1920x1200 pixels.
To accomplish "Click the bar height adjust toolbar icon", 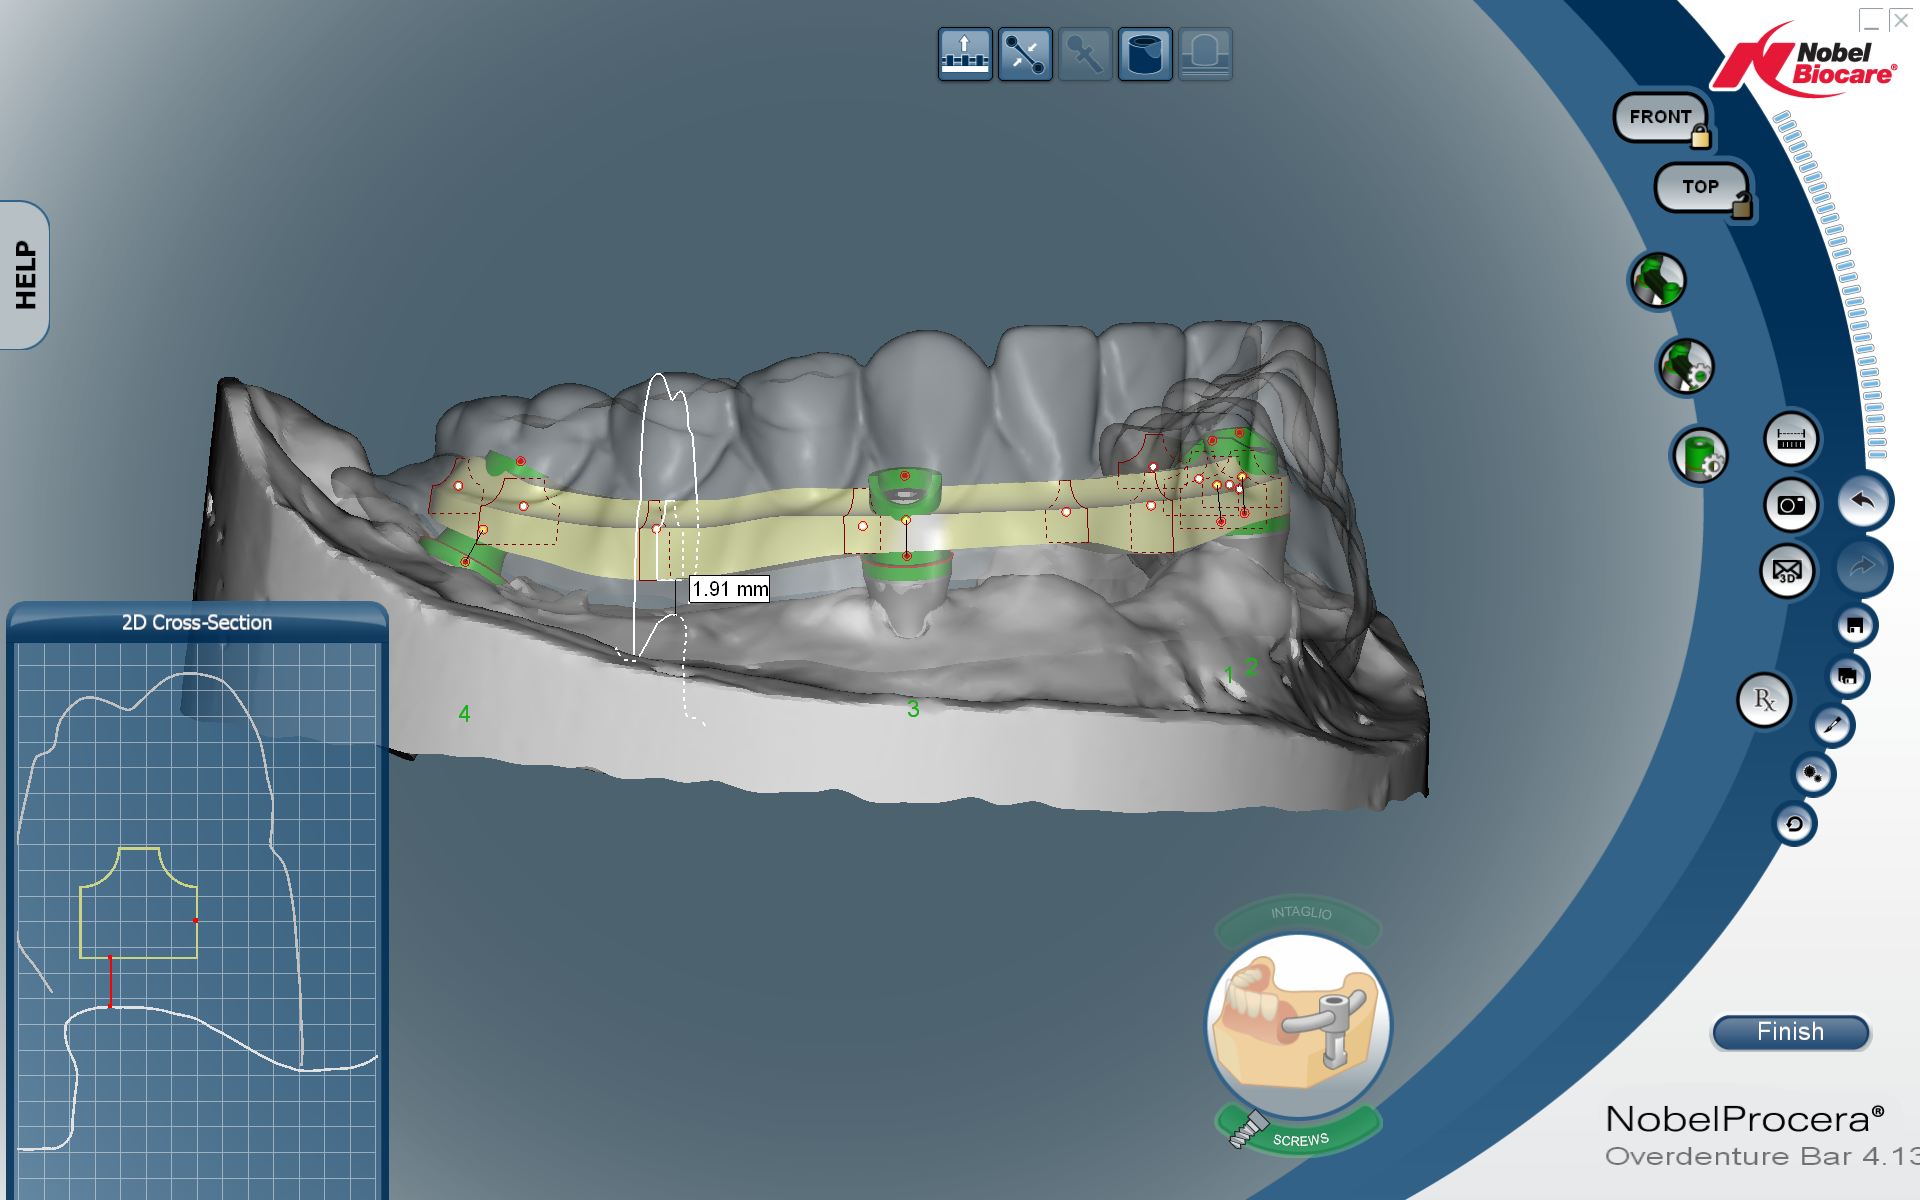I will pos(964,54).
